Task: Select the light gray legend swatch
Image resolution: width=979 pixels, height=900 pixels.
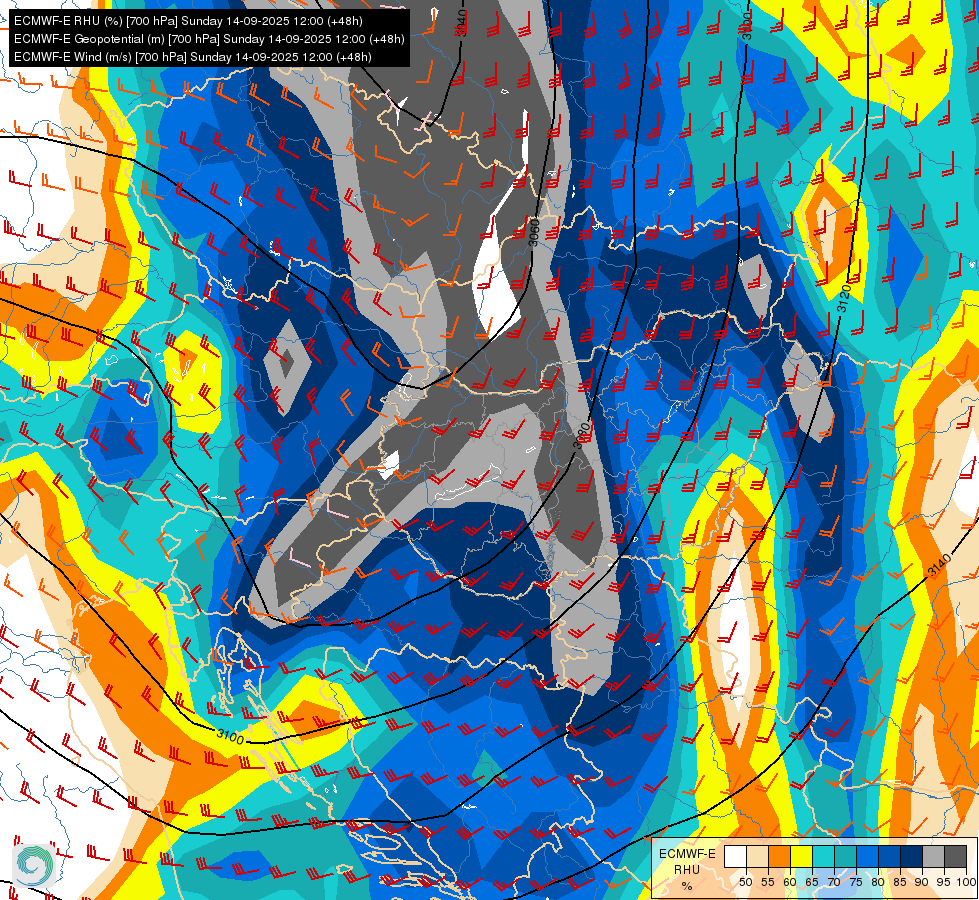Action: pos(934,856)
